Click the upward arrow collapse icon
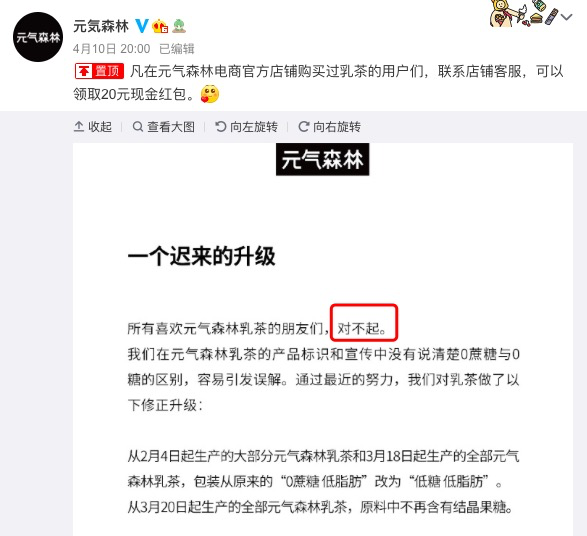The width and height of the screenshot is (587, 536). [x=79, y=127]
